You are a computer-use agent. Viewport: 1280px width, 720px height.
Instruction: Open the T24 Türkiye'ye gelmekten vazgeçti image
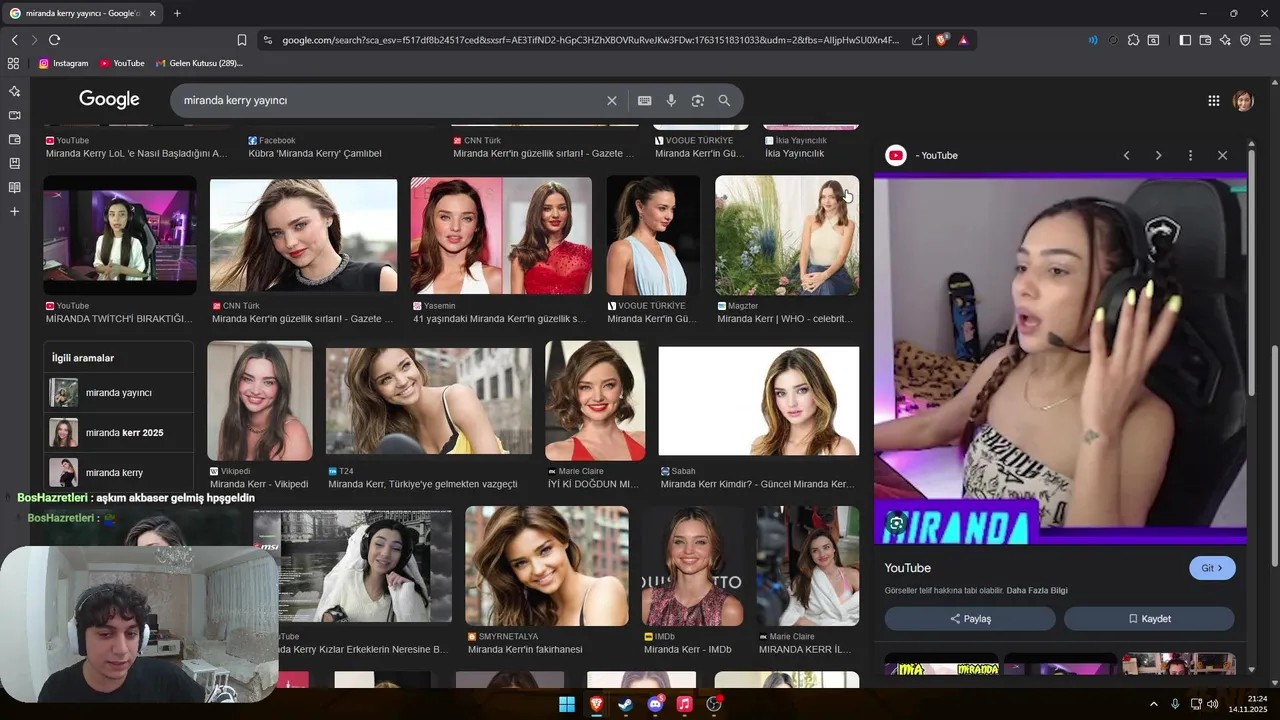click(429, 401)
